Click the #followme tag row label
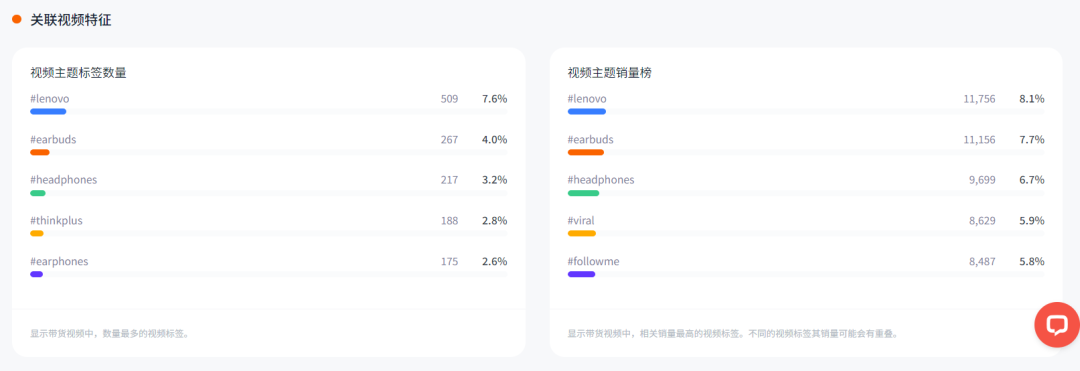 [593, 262]
